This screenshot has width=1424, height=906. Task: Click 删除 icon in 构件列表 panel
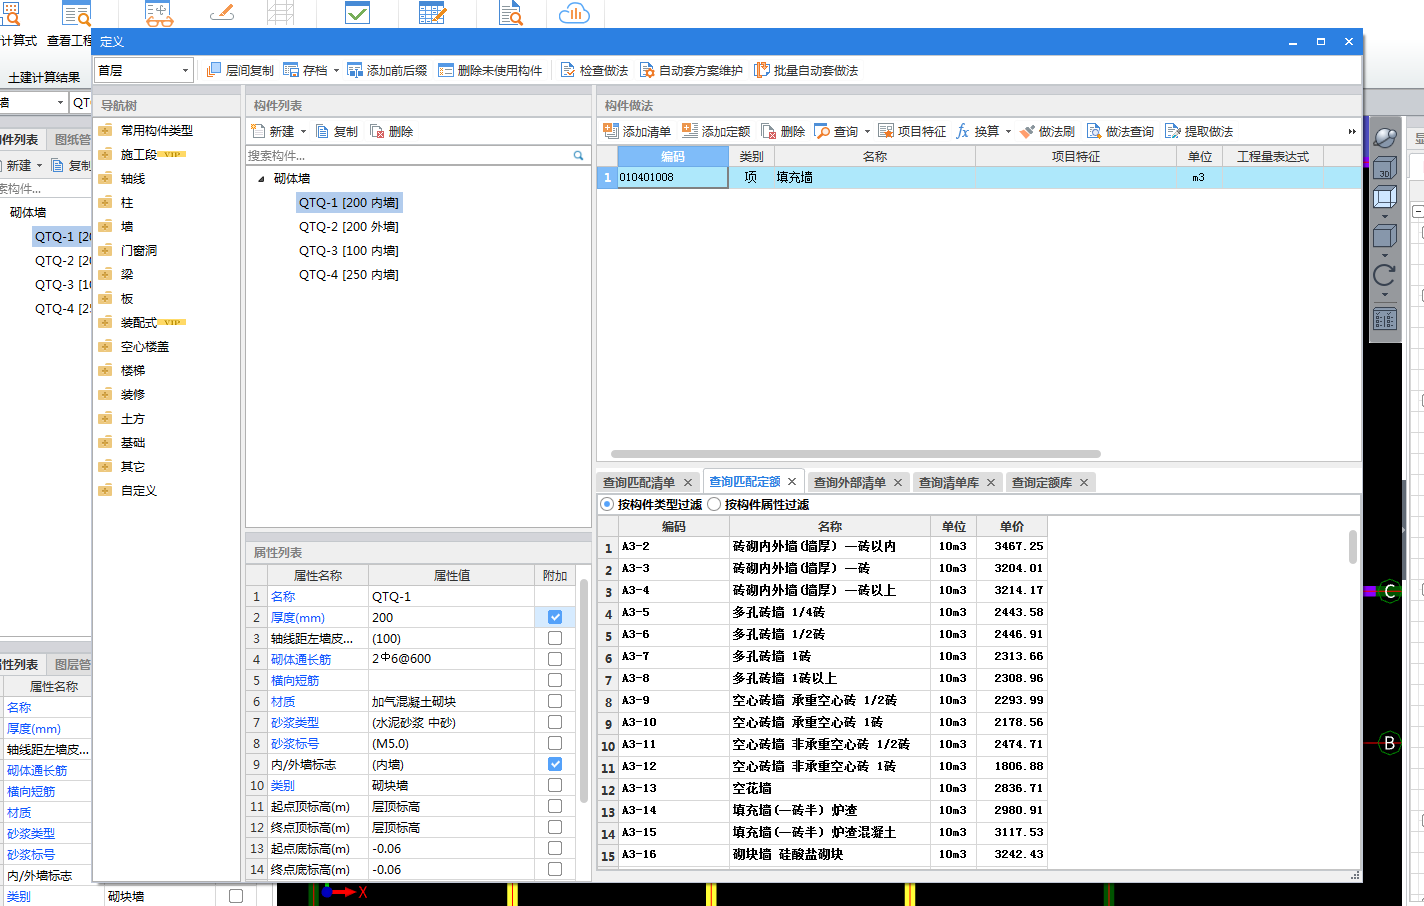point(377,131)
